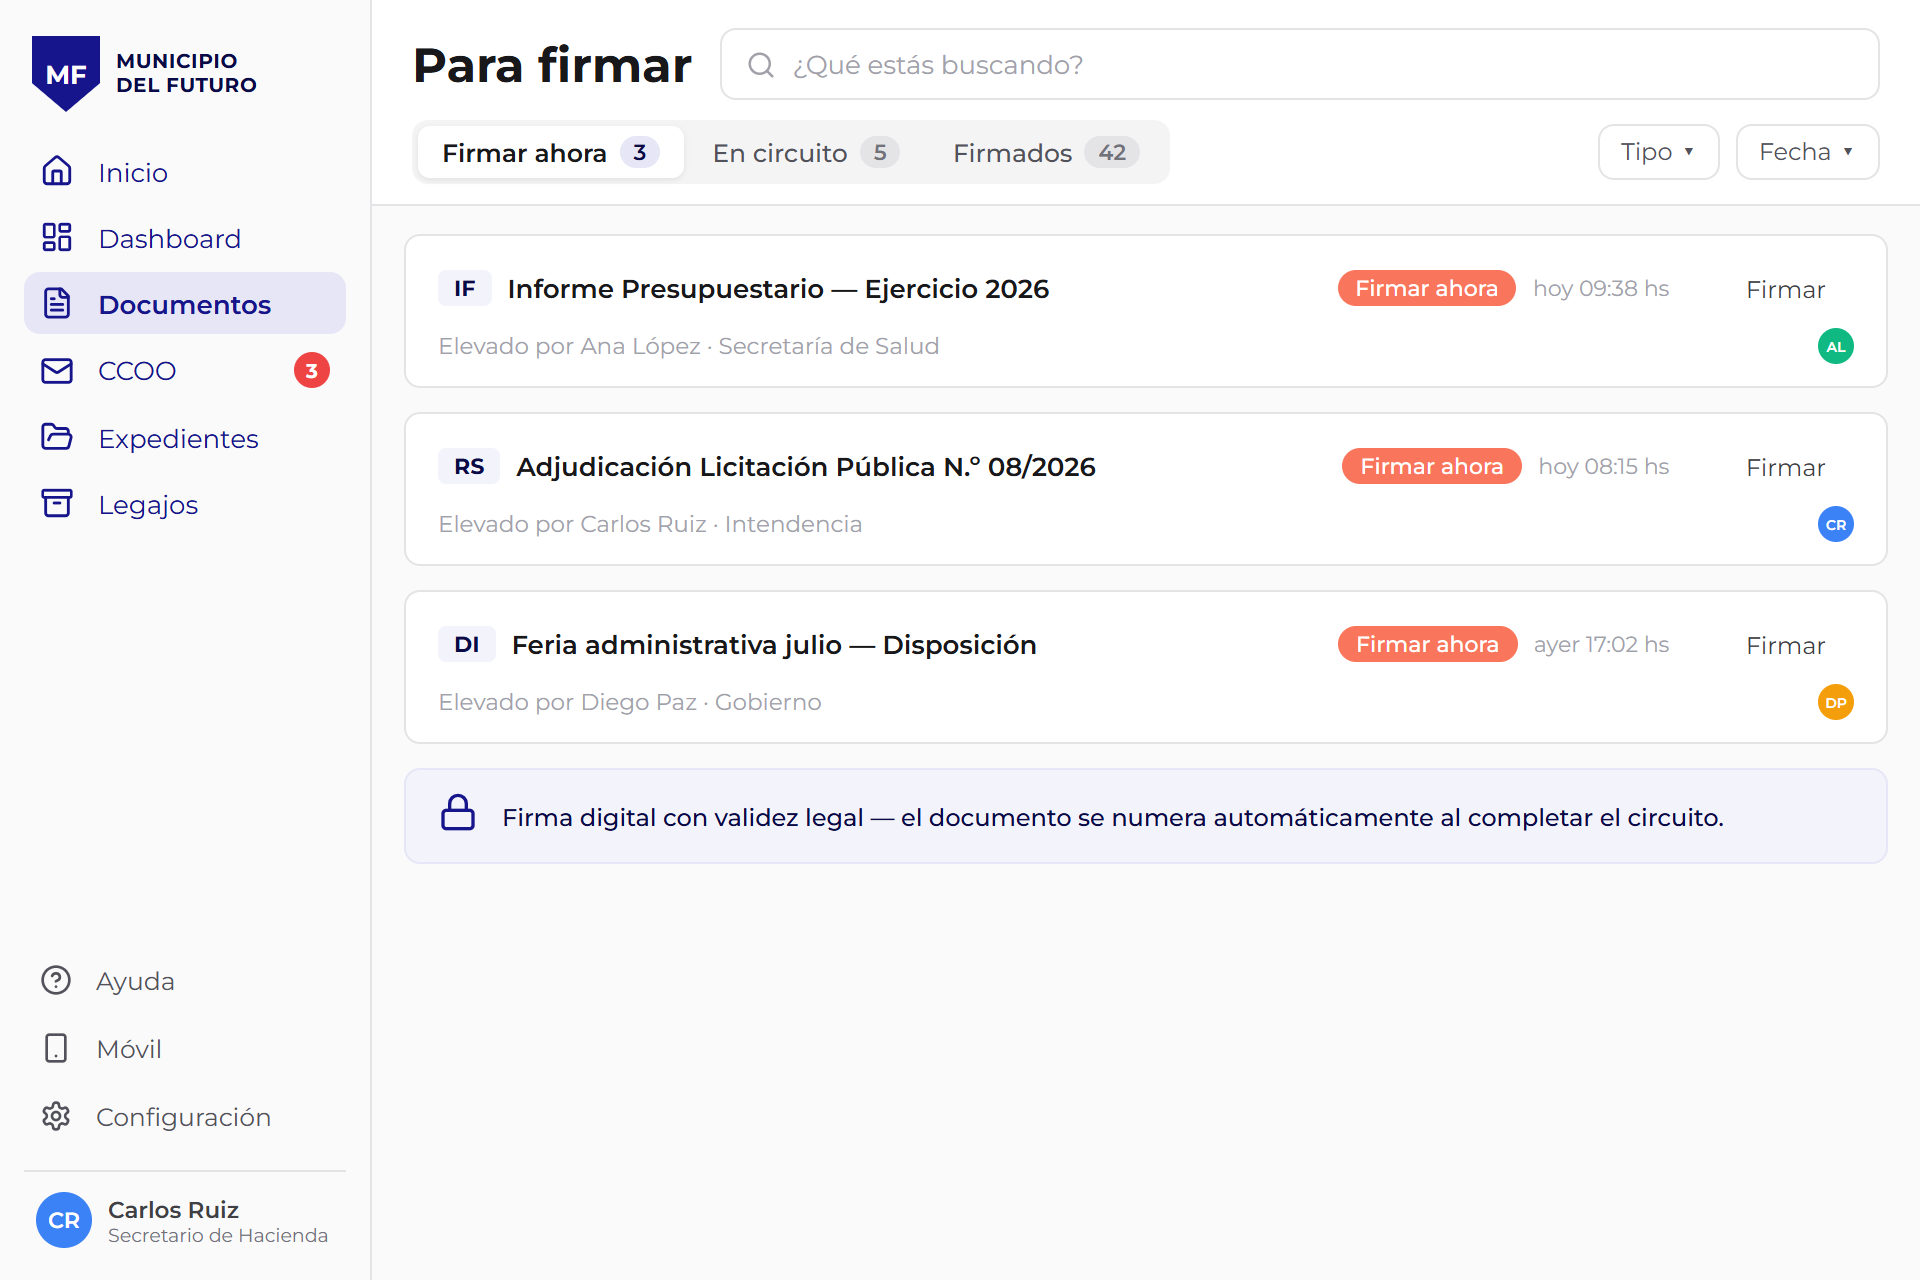Click the Móvil phone icon
1920x1280 pixels.
pyautogui.click(x=56, y=1048)
